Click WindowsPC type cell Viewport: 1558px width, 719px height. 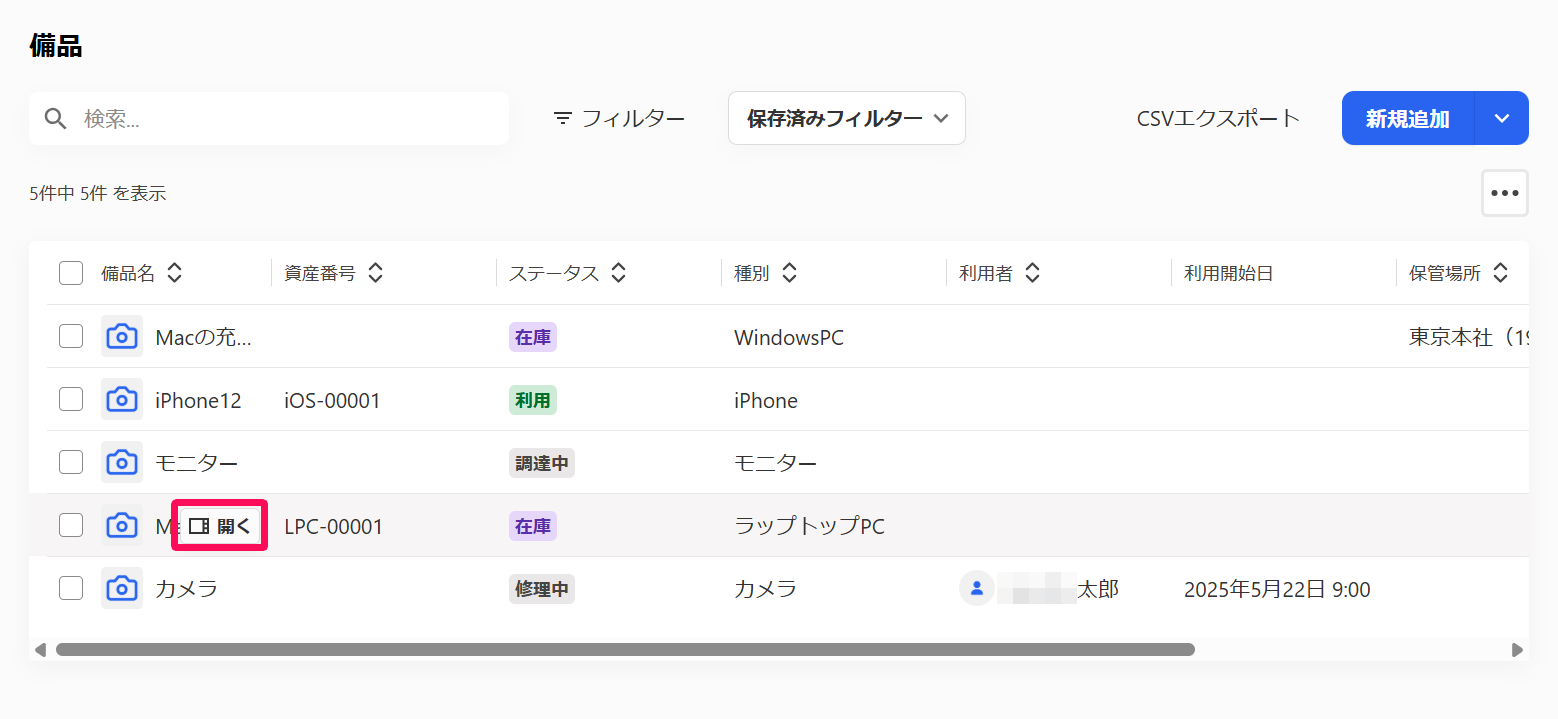coord(789,338)
